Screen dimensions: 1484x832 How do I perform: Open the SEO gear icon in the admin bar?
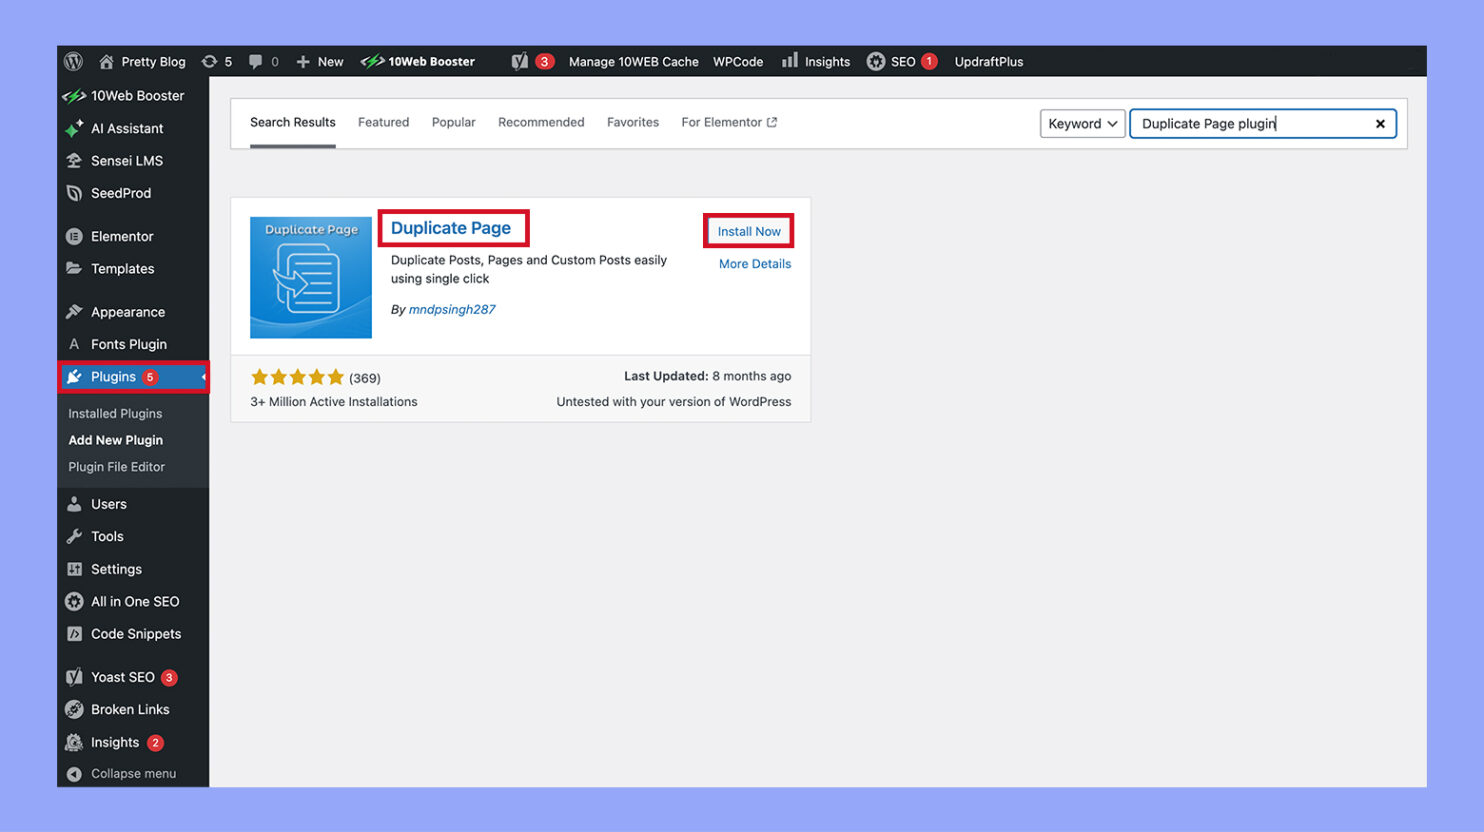[877, 61]
